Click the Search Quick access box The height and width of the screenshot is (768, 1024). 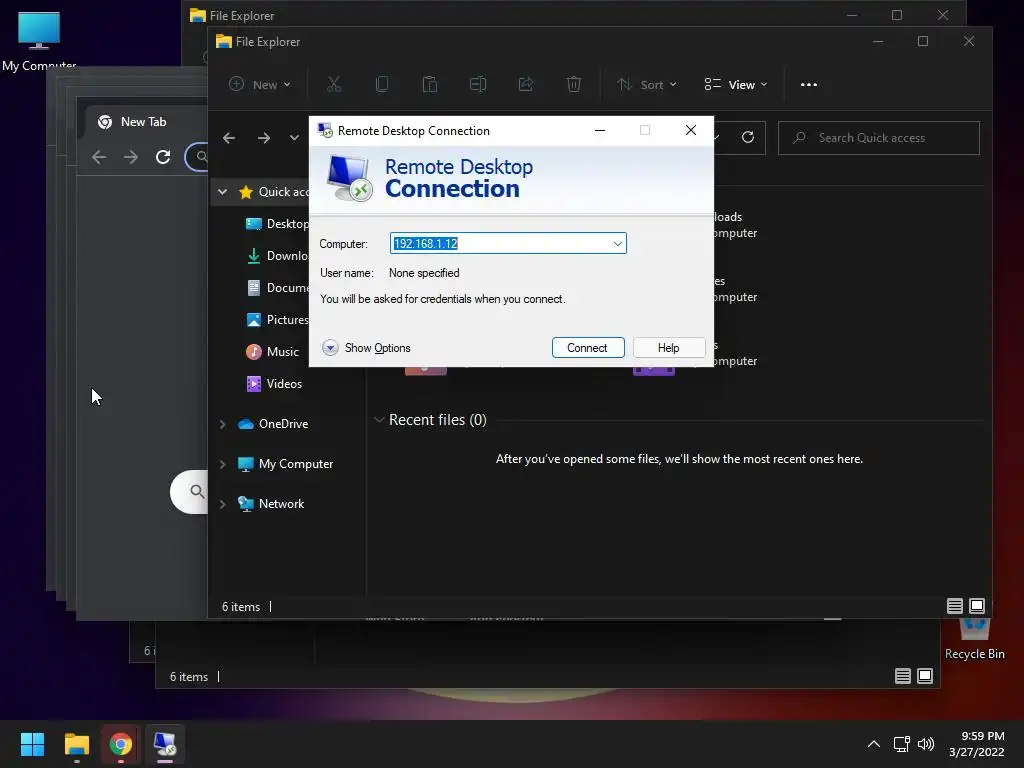point(878,138)
